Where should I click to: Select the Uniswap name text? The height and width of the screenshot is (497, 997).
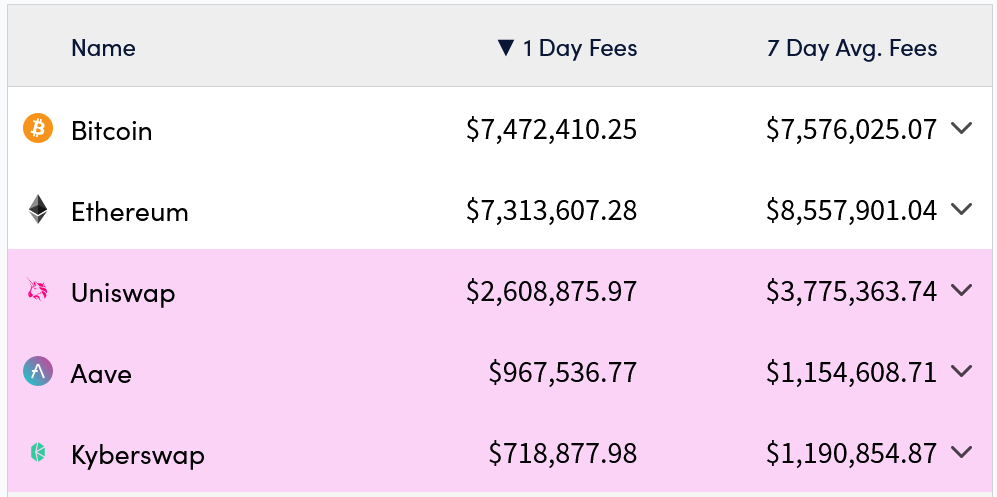pos(123,293)
